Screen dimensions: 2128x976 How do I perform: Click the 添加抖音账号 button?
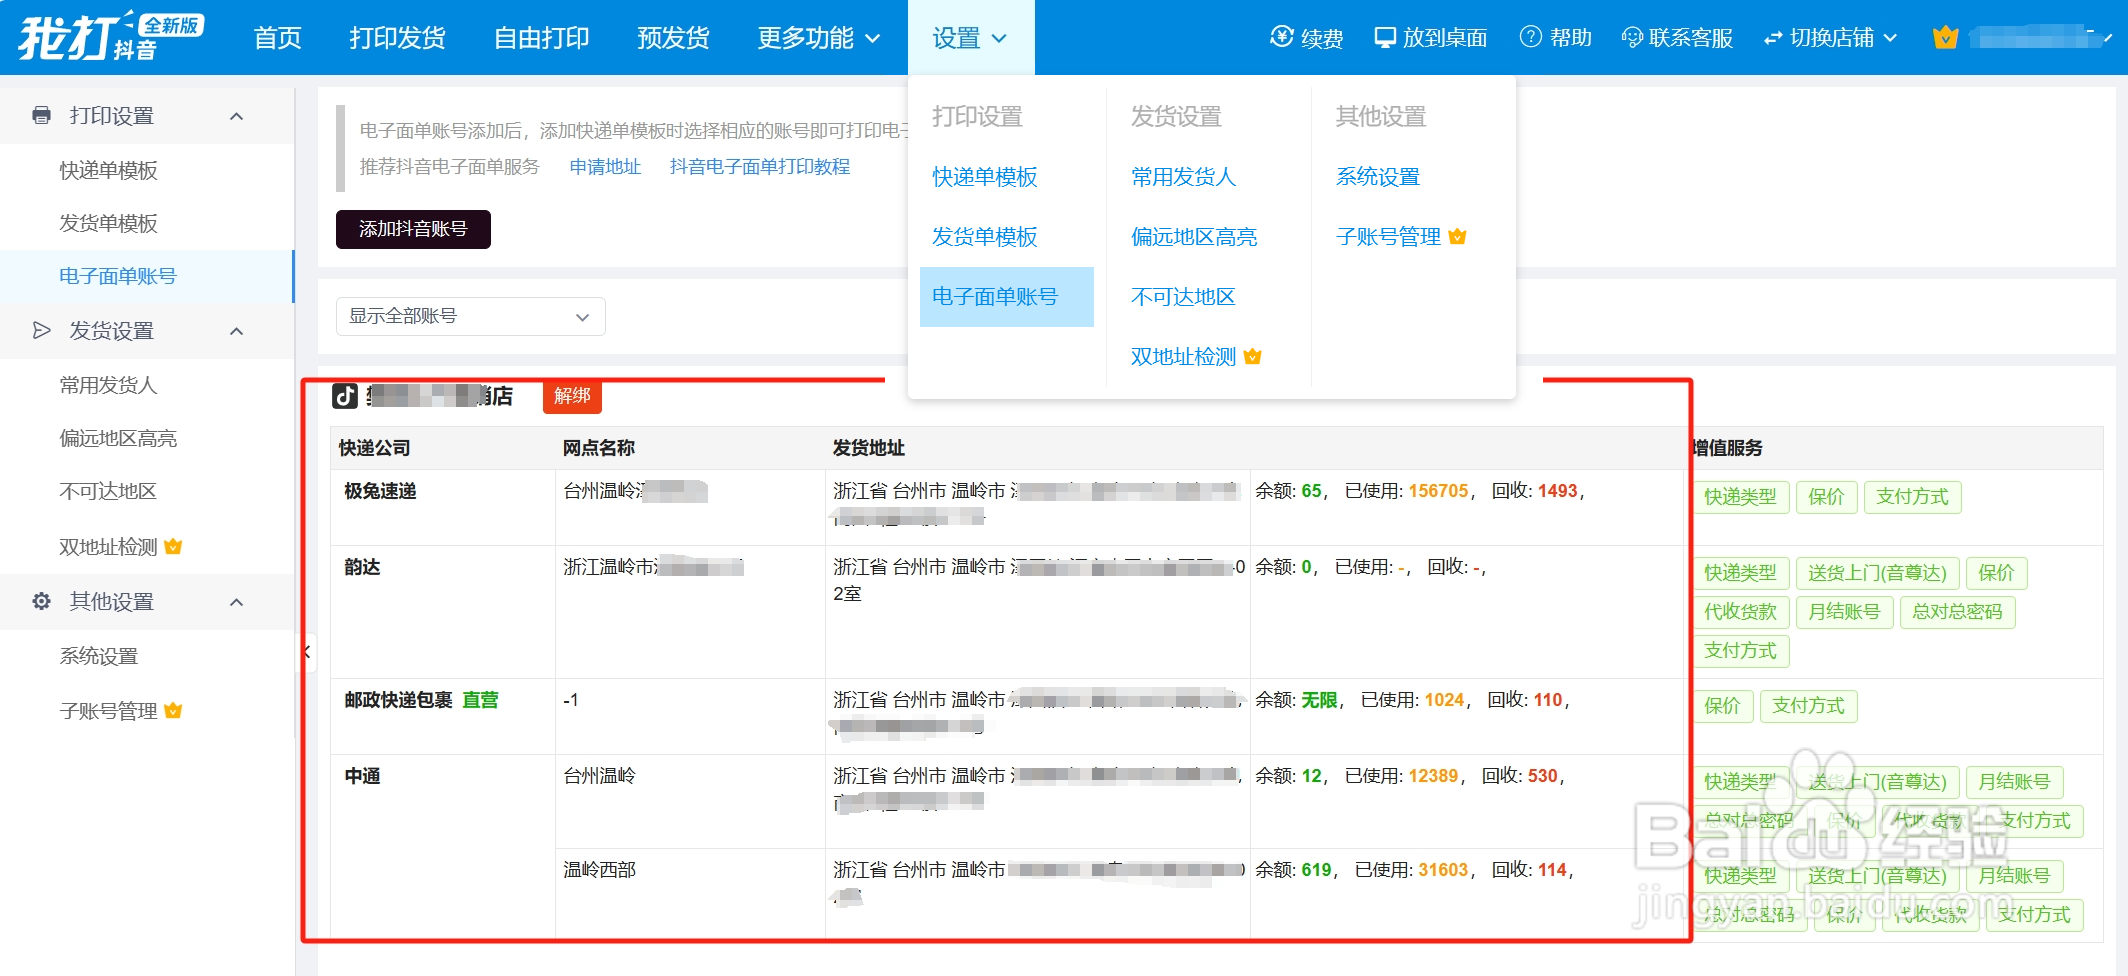412,229
